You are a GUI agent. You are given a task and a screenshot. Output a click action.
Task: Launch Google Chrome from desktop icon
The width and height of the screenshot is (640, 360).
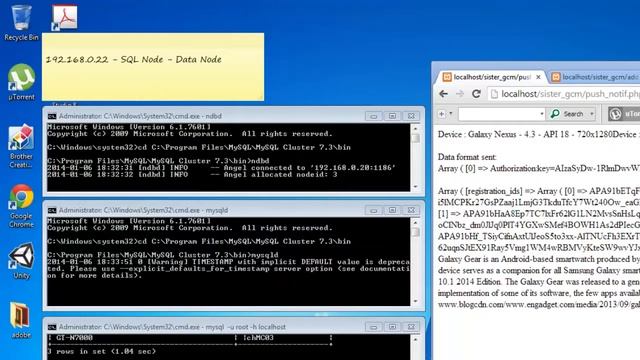pos(21,206)
